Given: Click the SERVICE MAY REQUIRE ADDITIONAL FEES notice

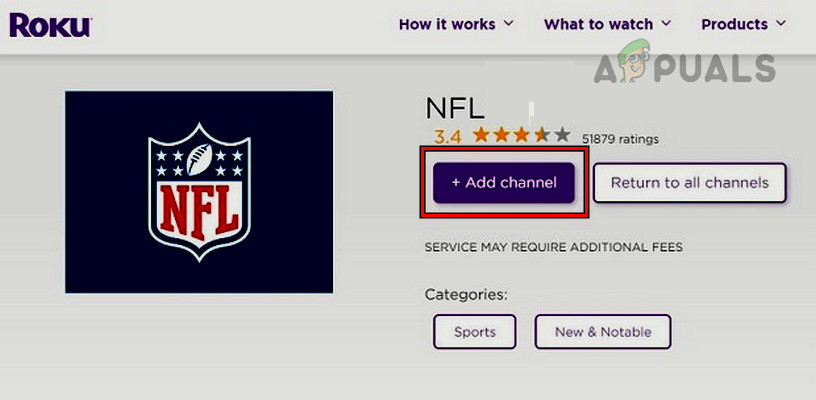Looking at the screenshot, I should [x=554, y=248].
